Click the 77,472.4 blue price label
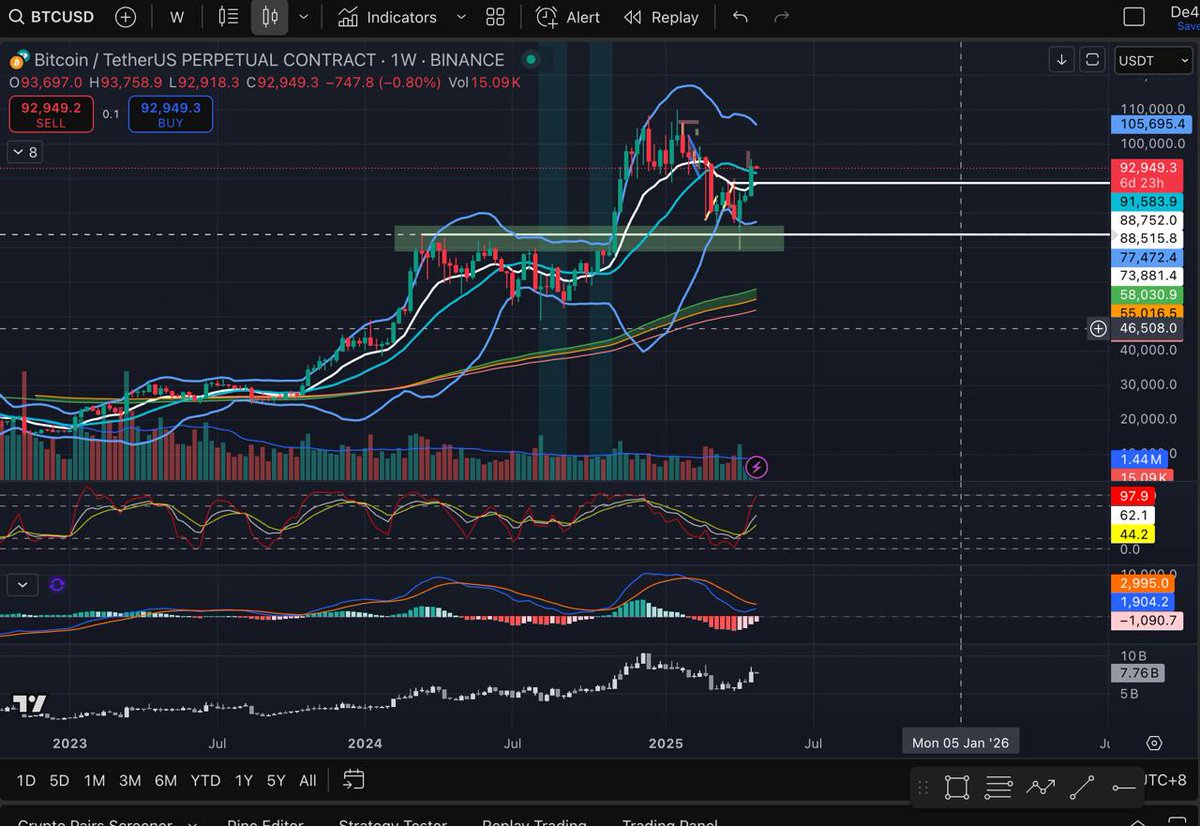 (1147, 257)
